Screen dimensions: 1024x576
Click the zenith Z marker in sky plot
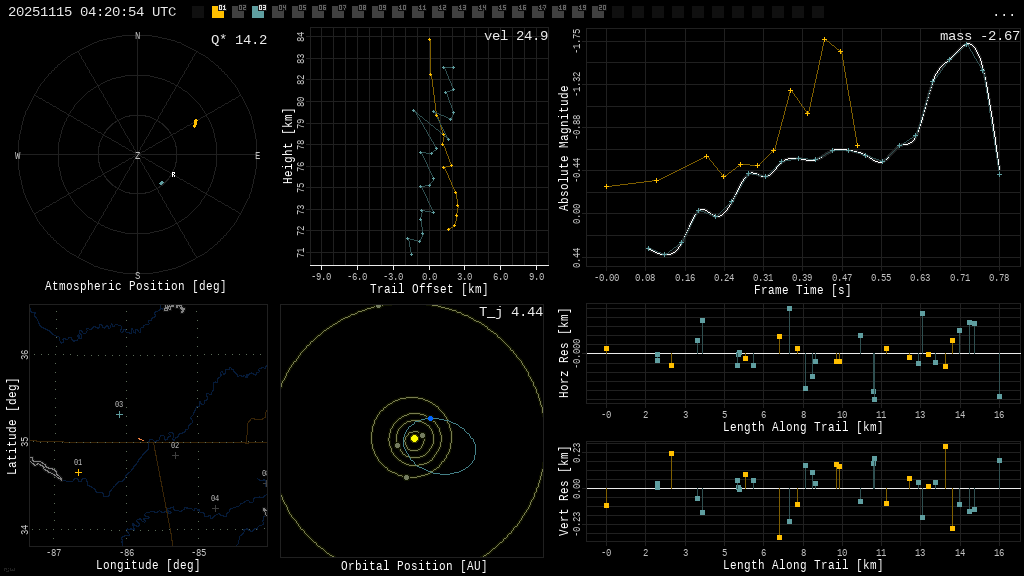tap(138, 156)
